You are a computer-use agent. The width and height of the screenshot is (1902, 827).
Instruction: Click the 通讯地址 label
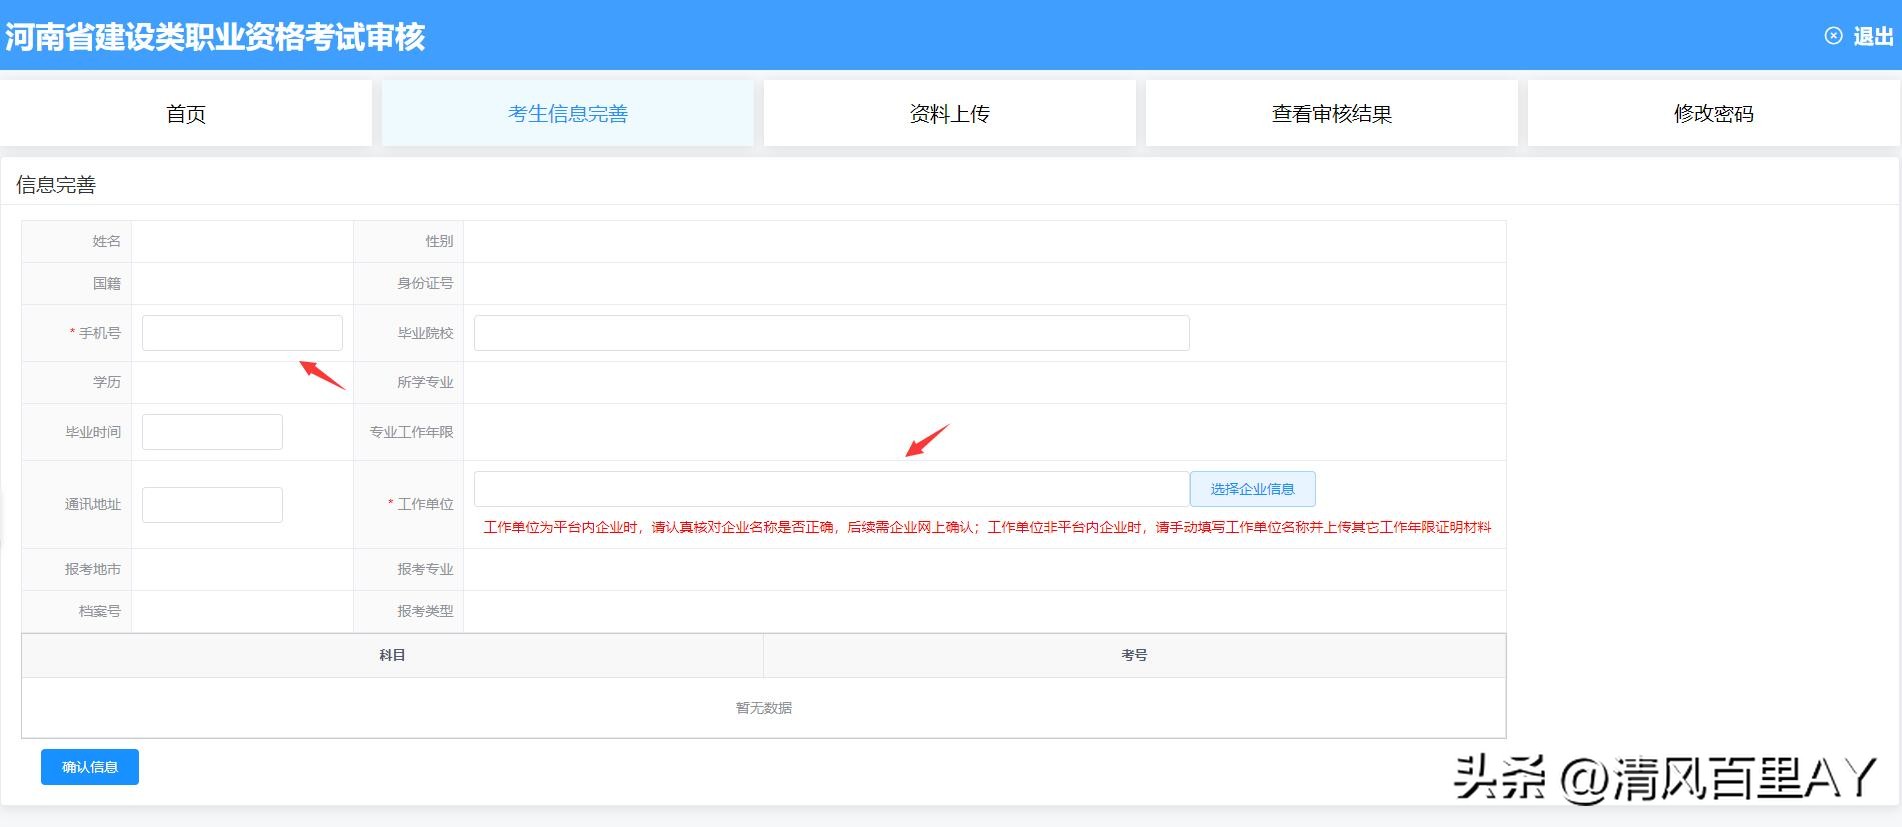(93, 504)
